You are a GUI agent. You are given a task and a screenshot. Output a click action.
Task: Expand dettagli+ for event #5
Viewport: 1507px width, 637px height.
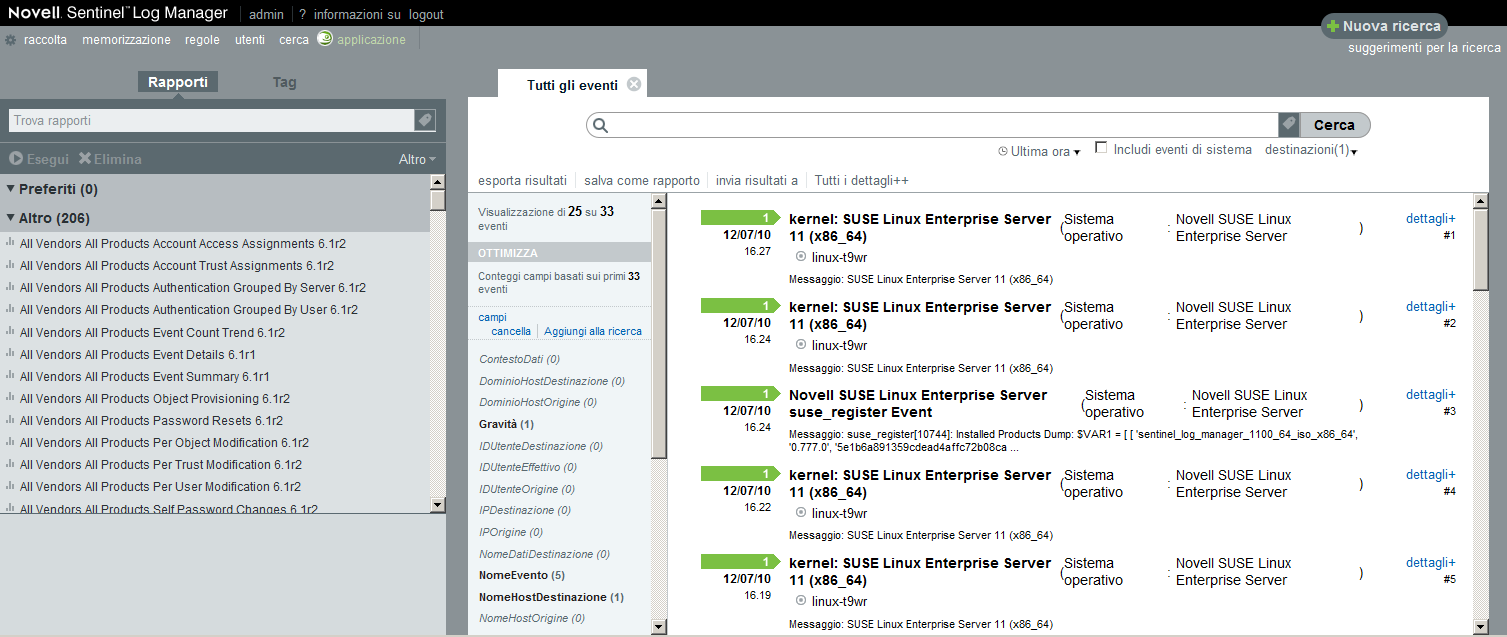pyautogui.click(x=1431, y=562)
